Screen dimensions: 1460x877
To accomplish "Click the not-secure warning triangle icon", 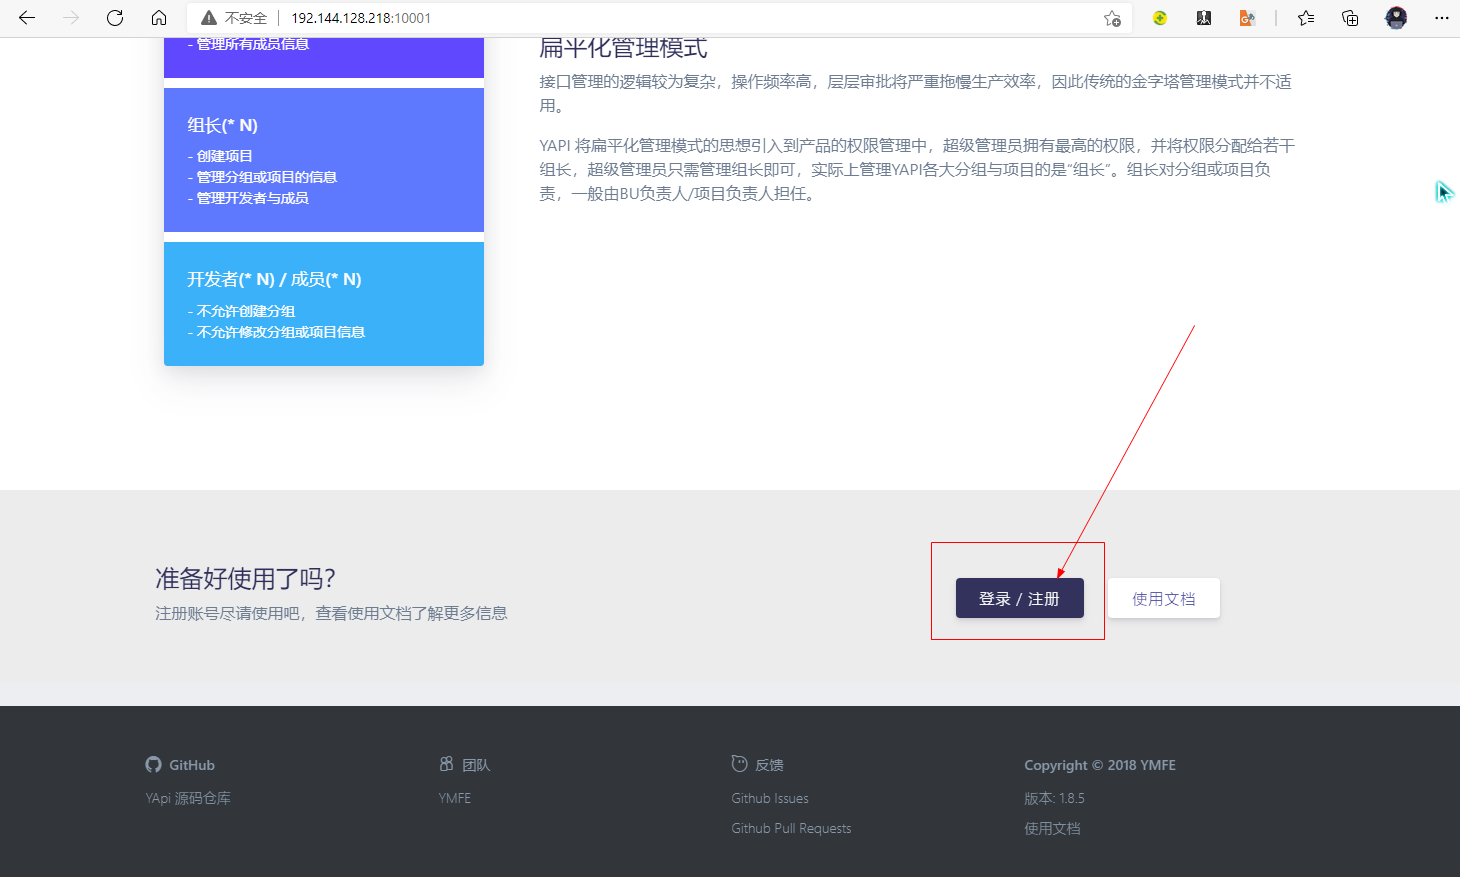I will (209, 18).
